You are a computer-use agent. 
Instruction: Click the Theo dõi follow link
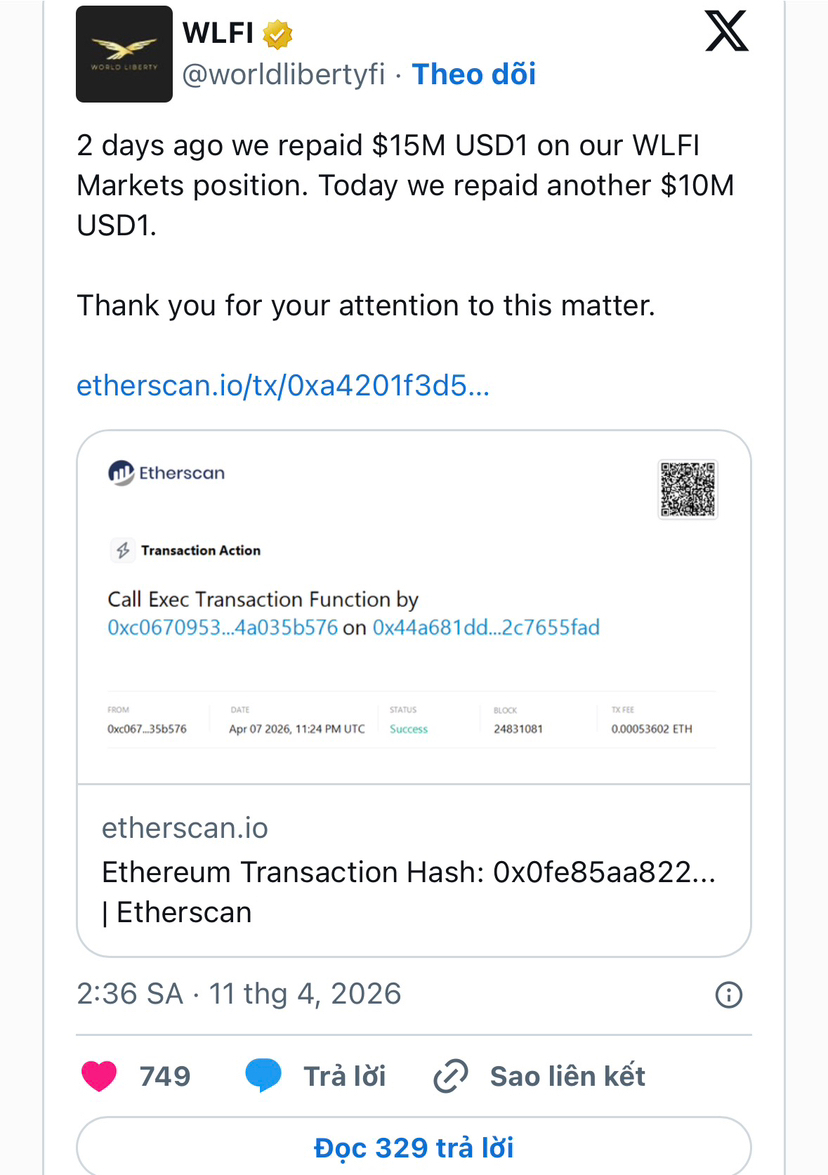pos(474,74)
